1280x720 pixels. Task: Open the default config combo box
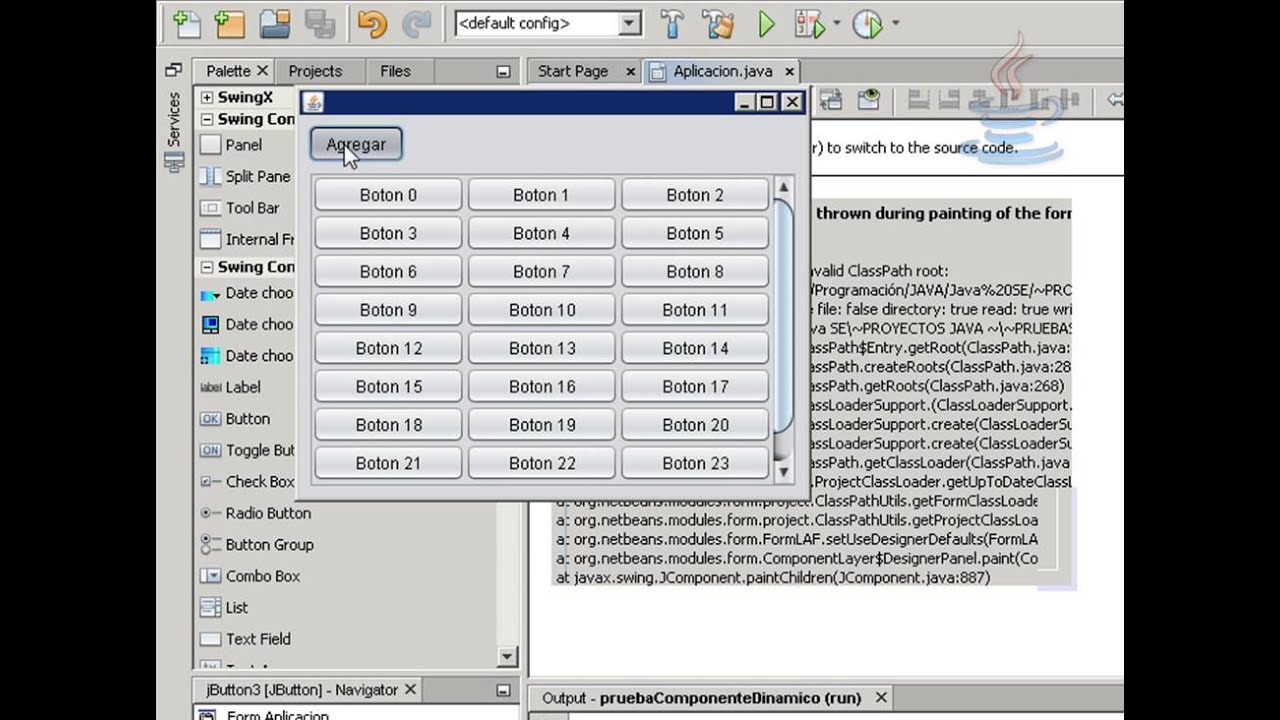548,23
